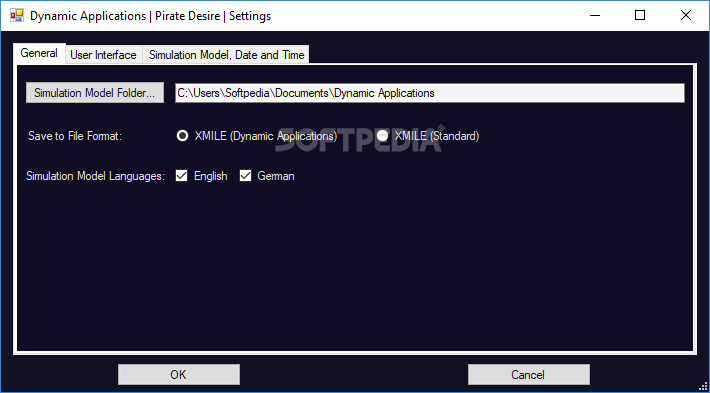Minimize the Settings window
The height and width of the screenshot is (393, 710).
[x=595, y=16]
